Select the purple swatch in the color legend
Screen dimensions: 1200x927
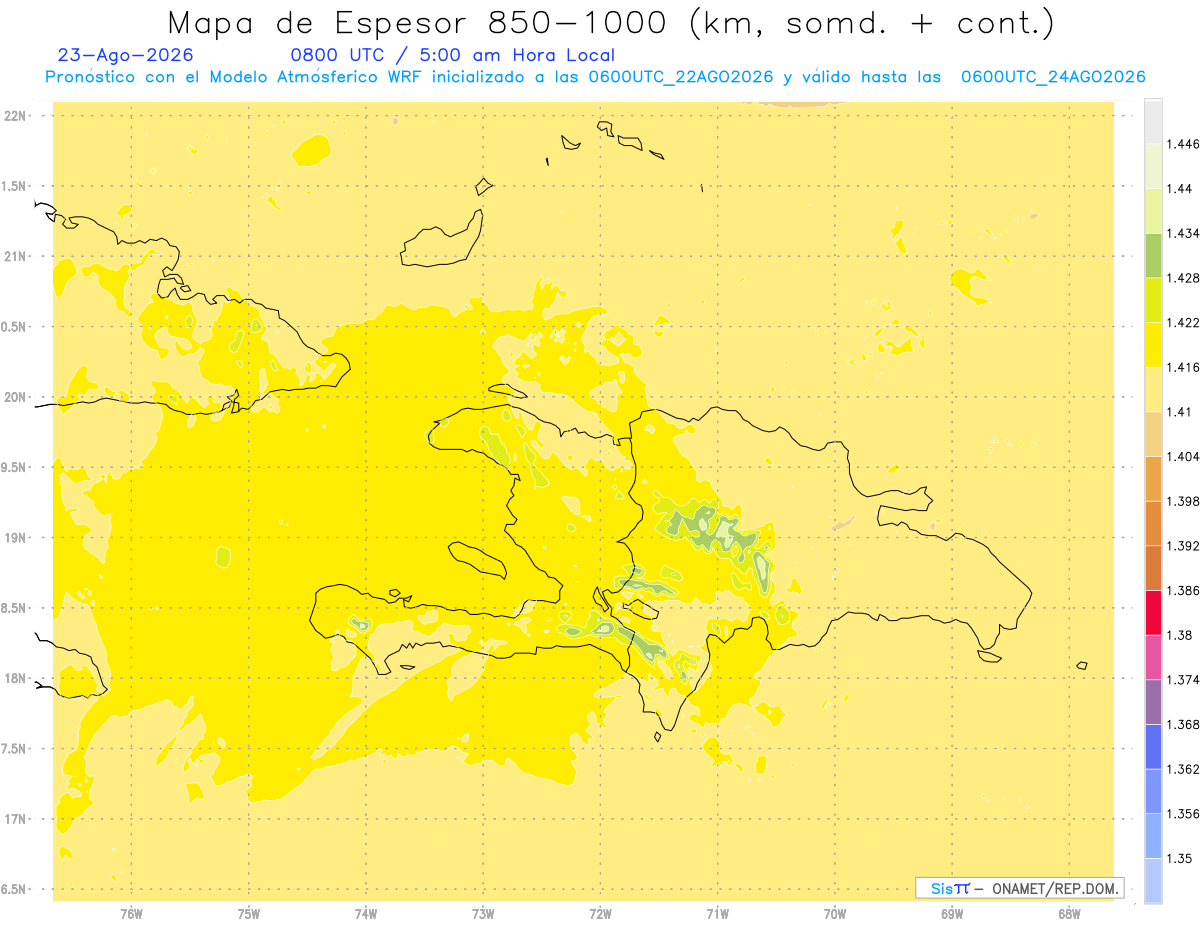coord(1153,701)
